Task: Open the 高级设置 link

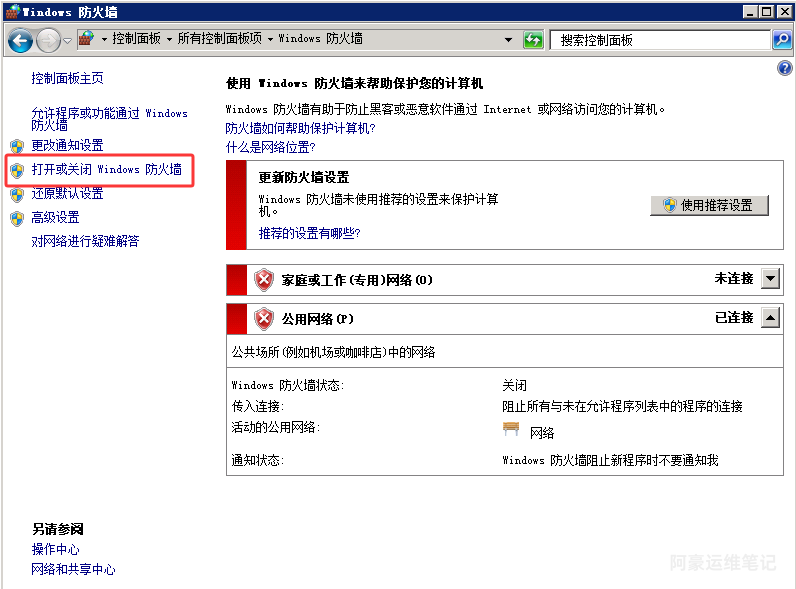Action: (x=55, y=217)
